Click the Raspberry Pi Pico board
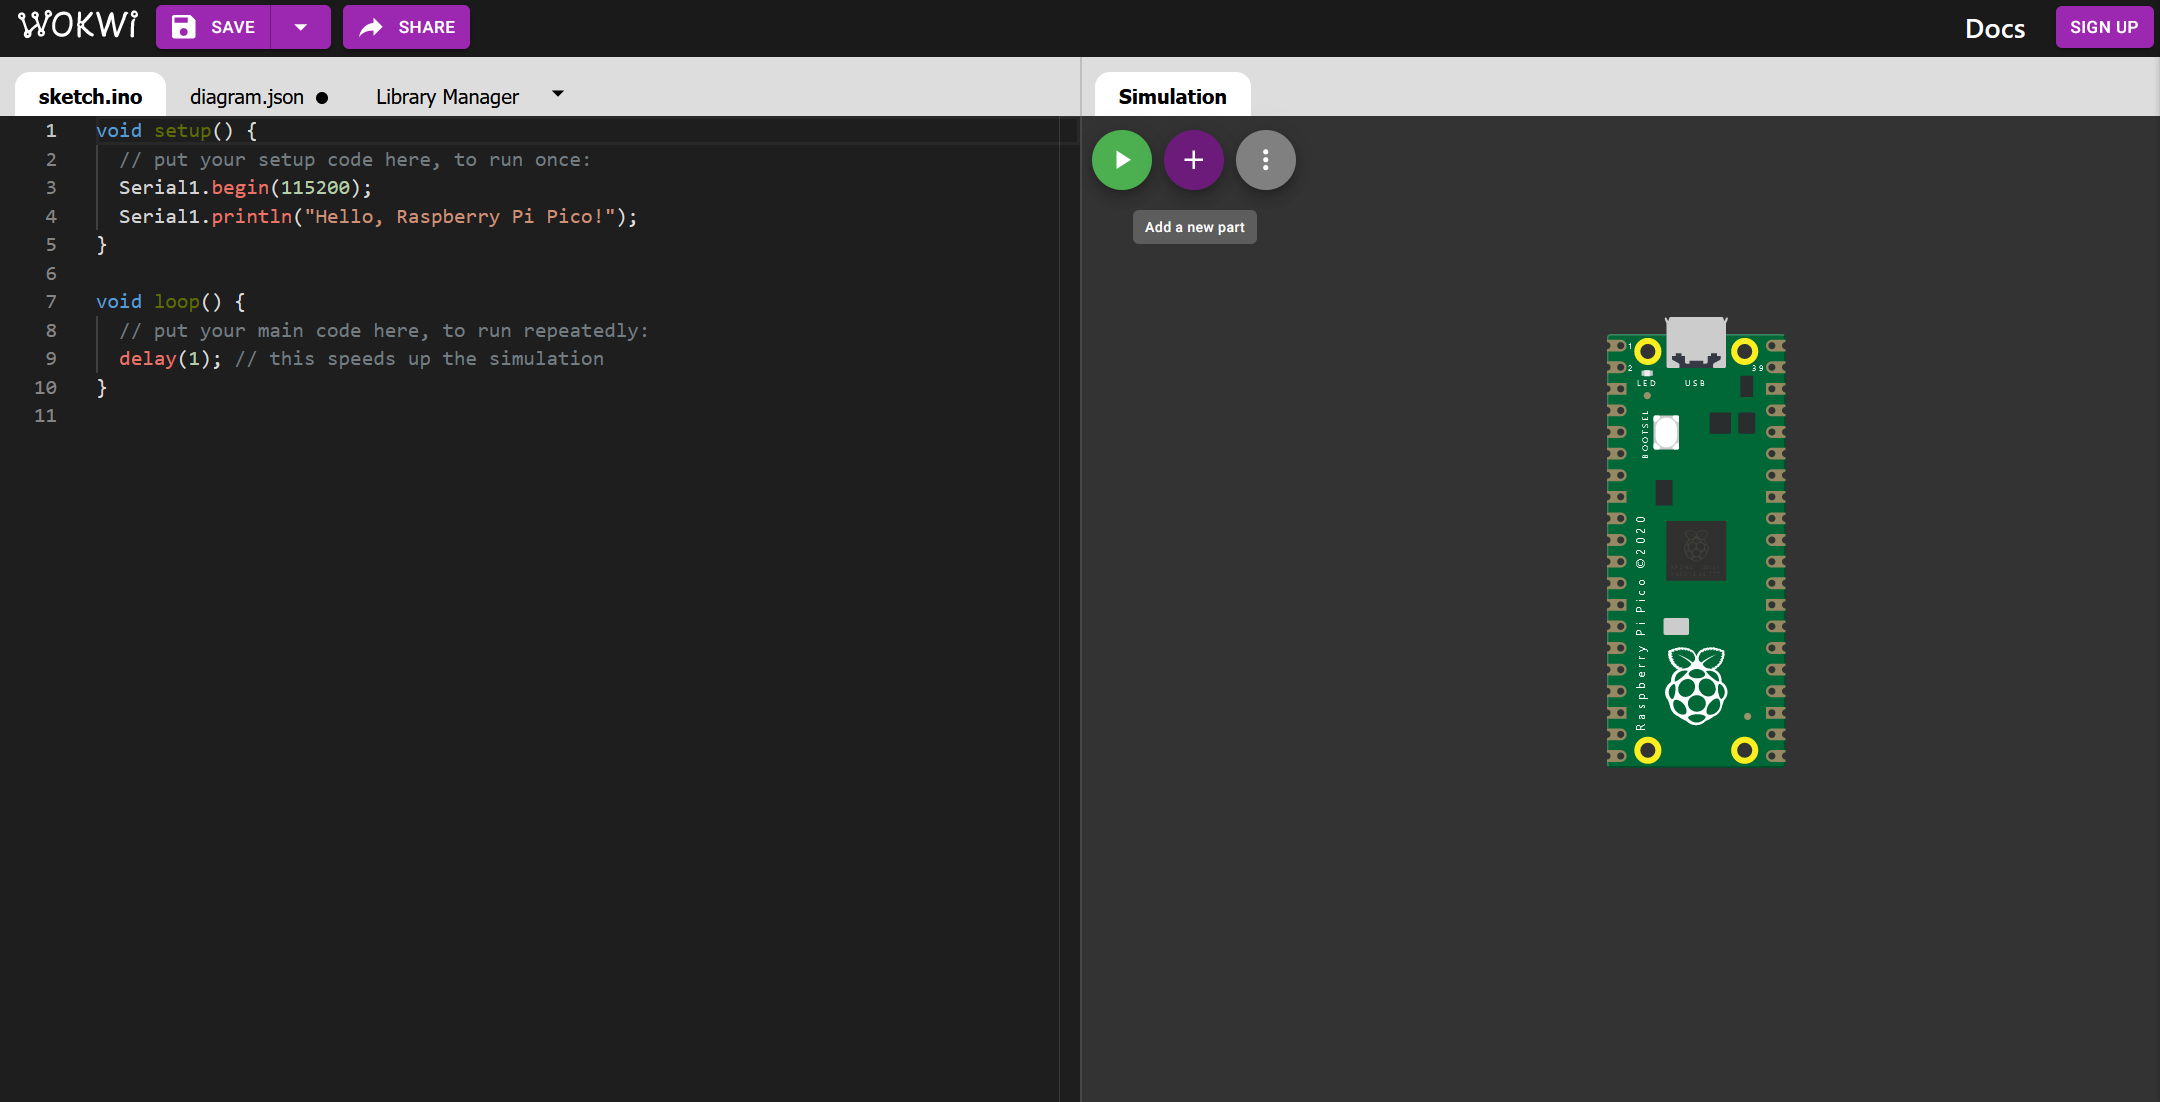The height and width of the screenshot is (1102, 2160). [x=1696, y=542]
